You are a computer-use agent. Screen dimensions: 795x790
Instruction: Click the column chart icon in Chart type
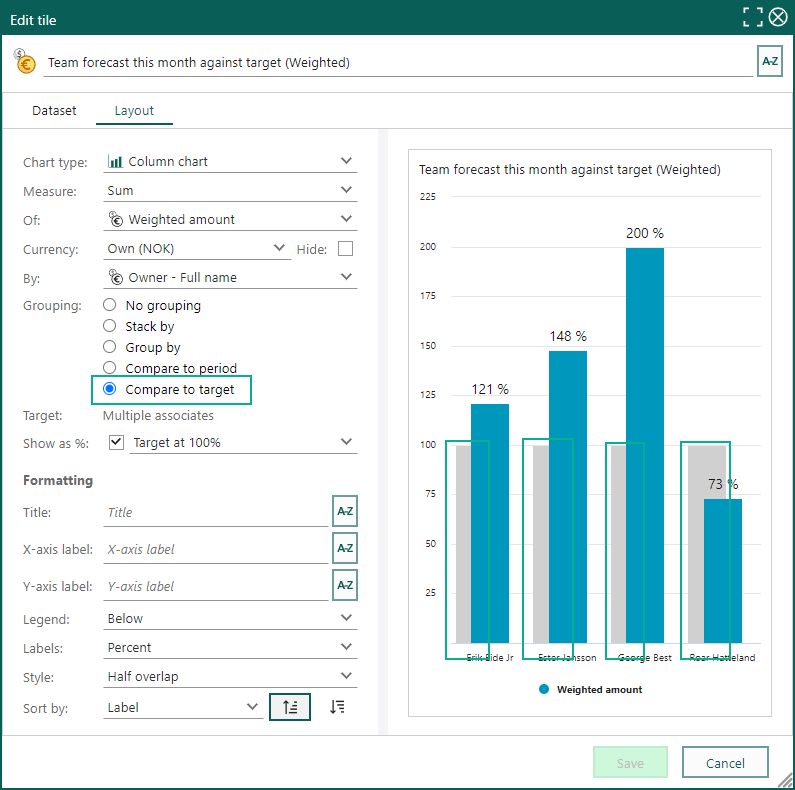115,161
